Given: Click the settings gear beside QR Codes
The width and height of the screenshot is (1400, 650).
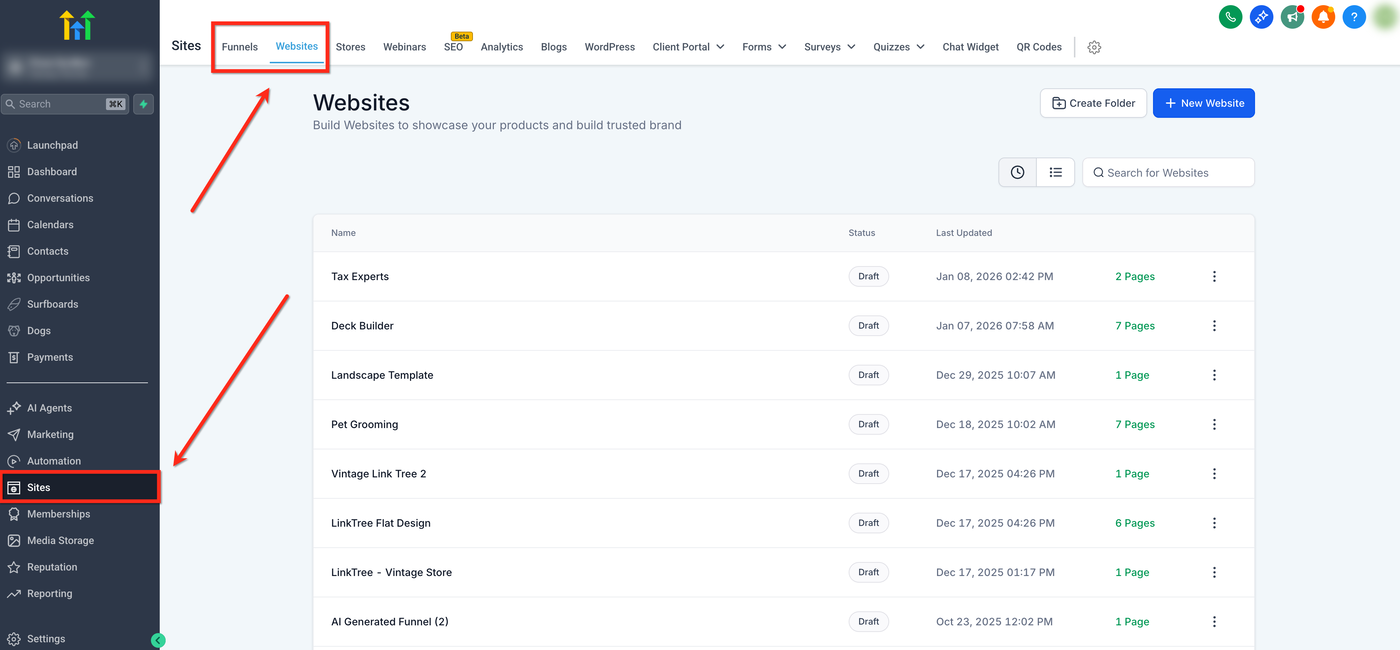Looking at the screenshot, I should coord(1094,47).
